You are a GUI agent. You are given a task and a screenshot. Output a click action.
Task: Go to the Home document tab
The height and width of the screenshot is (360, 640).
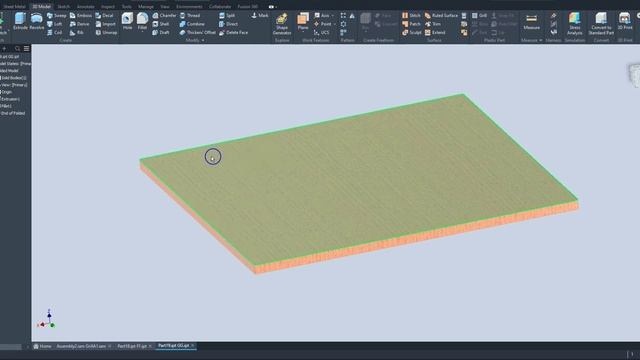point(42,346)
